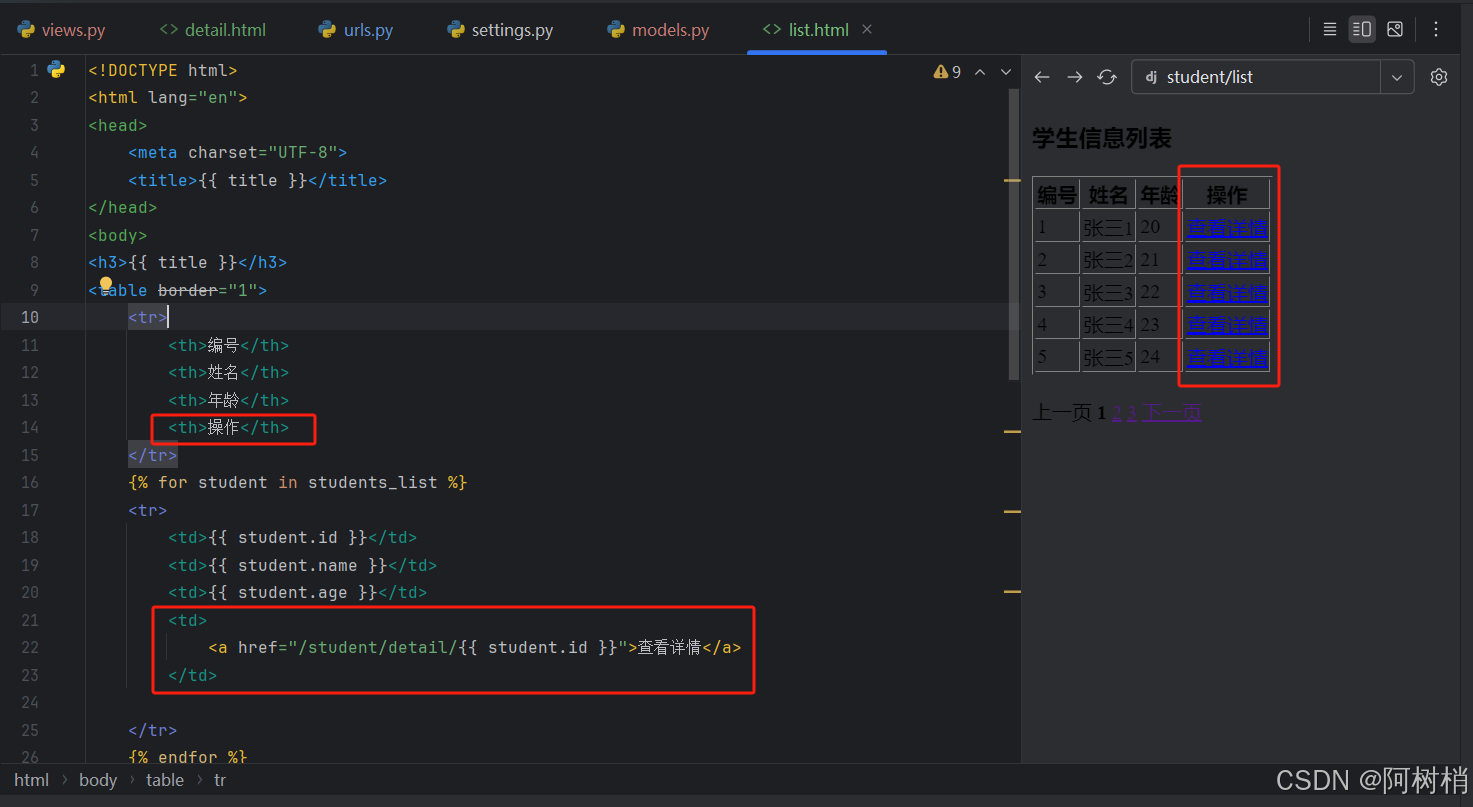The image size is (1473, 807).
Task: Open the address bar URL dropdown
Action: [1396, 76]
